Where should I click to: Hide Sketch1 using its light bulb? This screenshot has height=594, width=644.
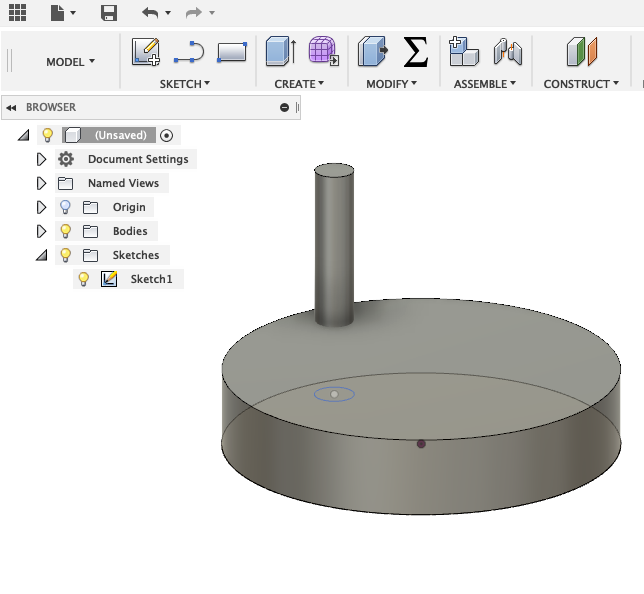pyautogui.click(x=83, y=279)
